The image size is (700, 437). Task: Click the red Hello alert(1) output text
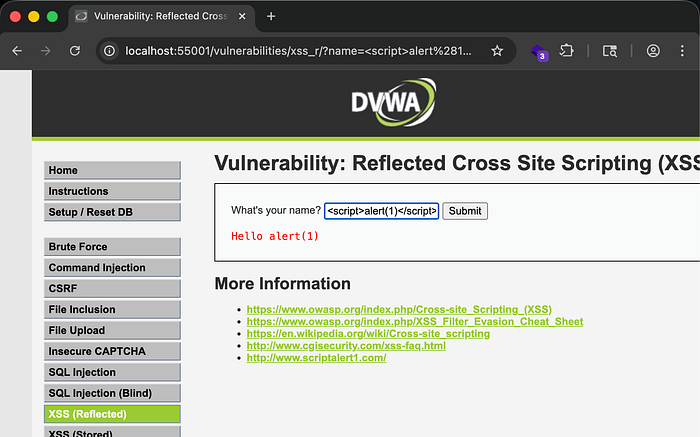[275, 236]
